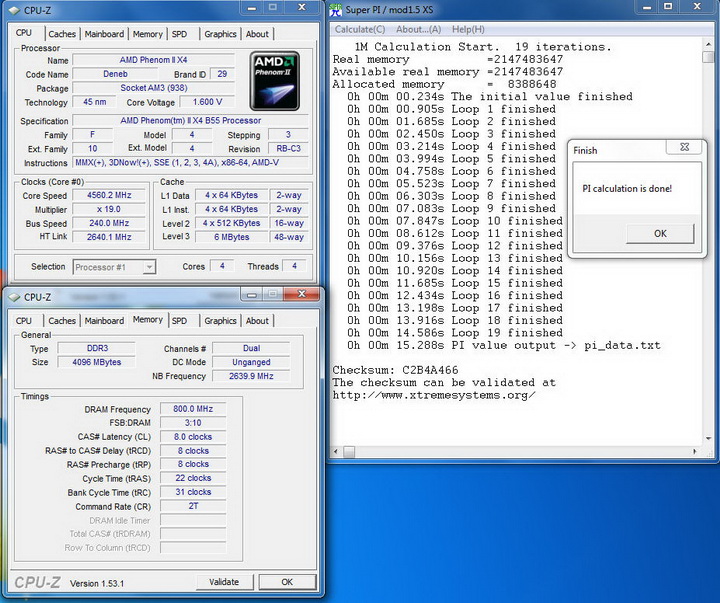Close the Finish dialog with X
The image size is (720, 603).
tap(684, 147)
